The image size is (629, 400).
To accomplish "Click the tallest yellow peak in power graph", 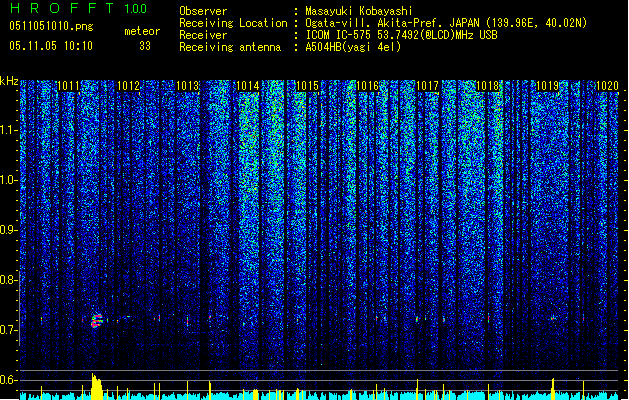I will point(96,386).
